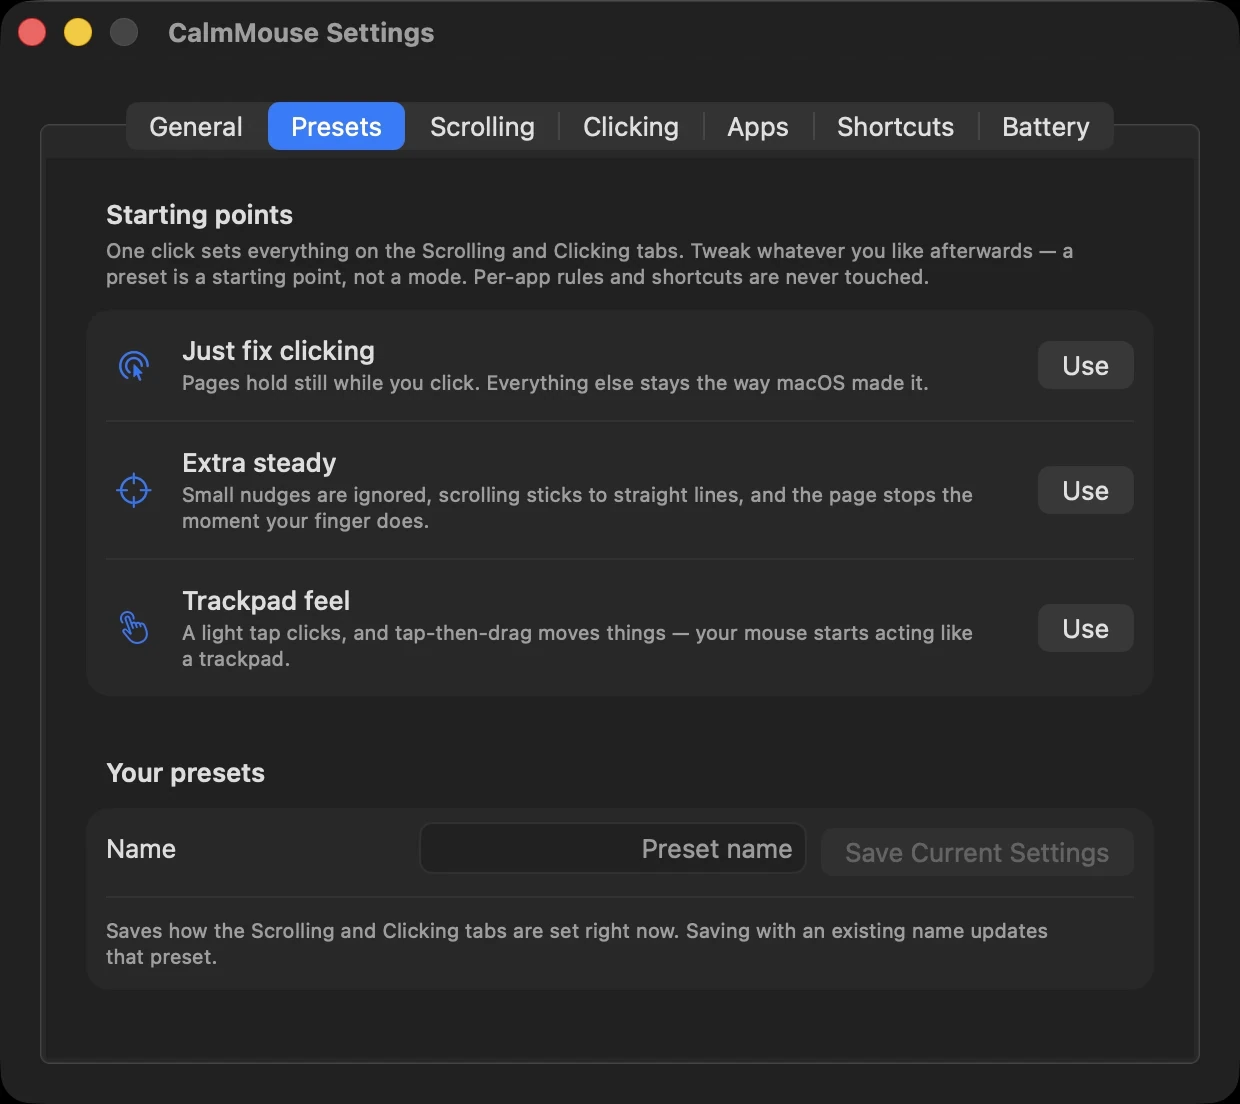
Task: Close the CalmMouse Settings window
Action: tap(32, 33)
